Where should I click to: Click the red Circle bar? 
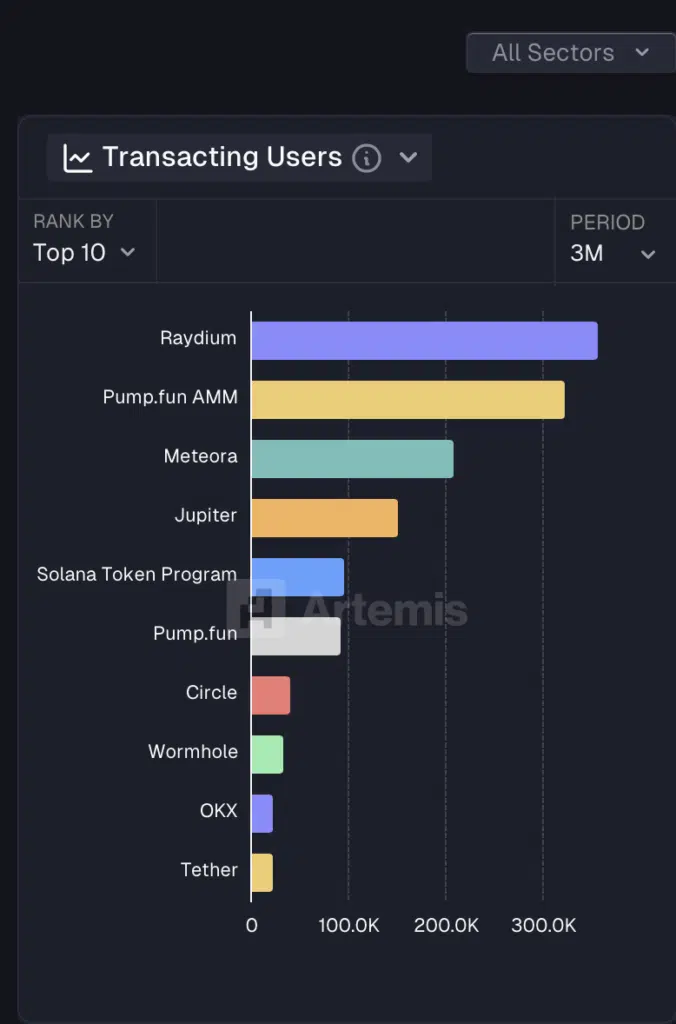coord(271,695)
